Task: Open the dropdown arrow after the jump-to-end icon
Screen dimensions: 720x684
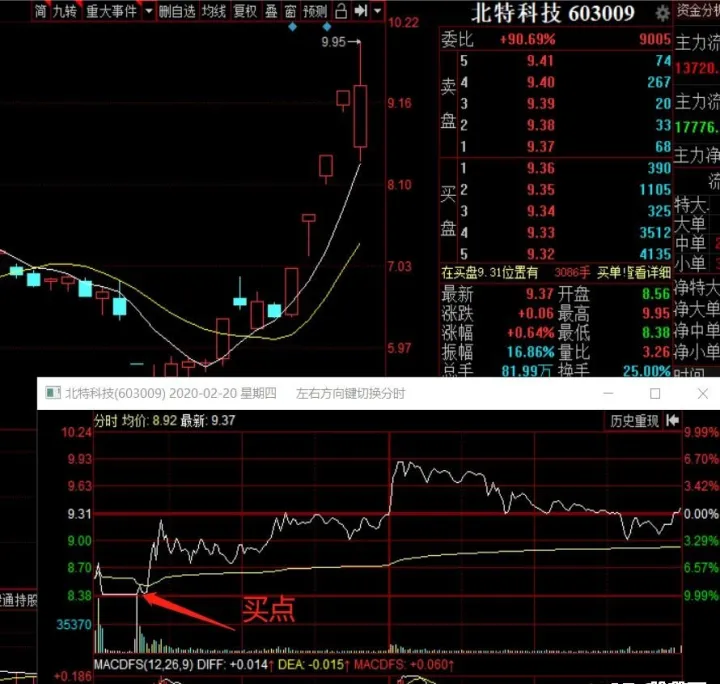Action: click(x=377, y=11)
